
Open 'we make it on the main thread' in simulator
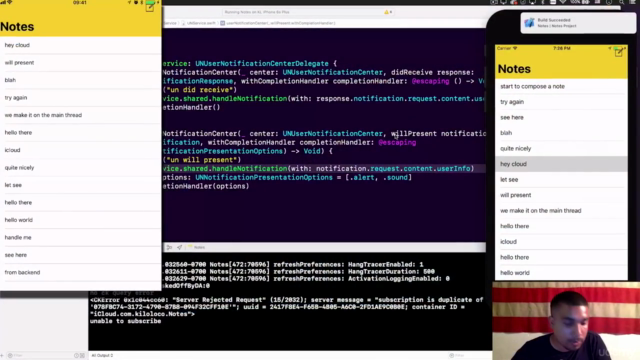561,210
